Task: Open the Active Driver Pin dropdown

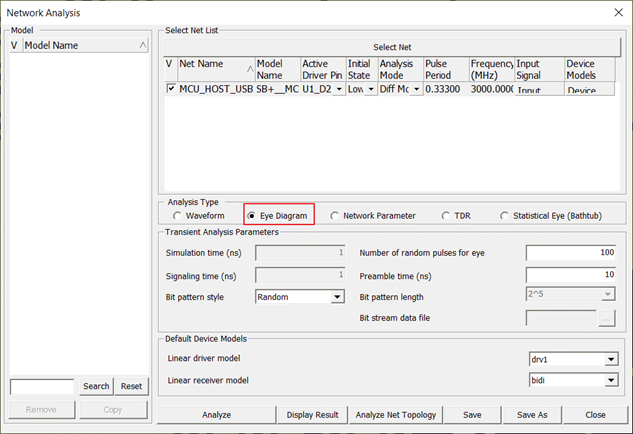Action: click(x=339, y=89)
